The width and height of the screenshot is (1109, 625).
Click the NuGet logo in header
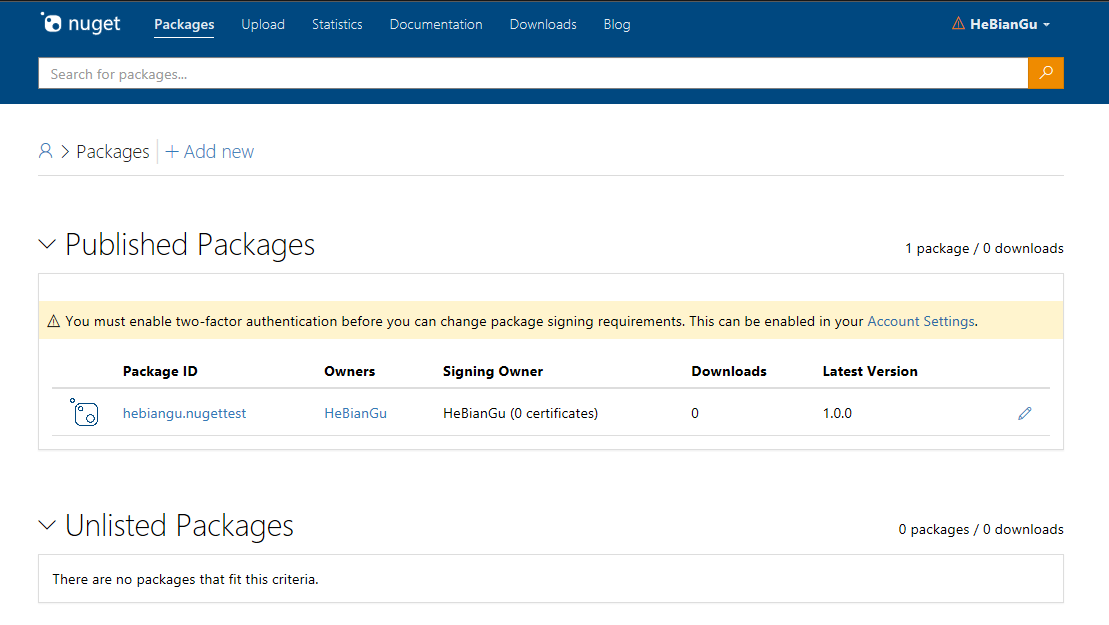coord(80,23)
